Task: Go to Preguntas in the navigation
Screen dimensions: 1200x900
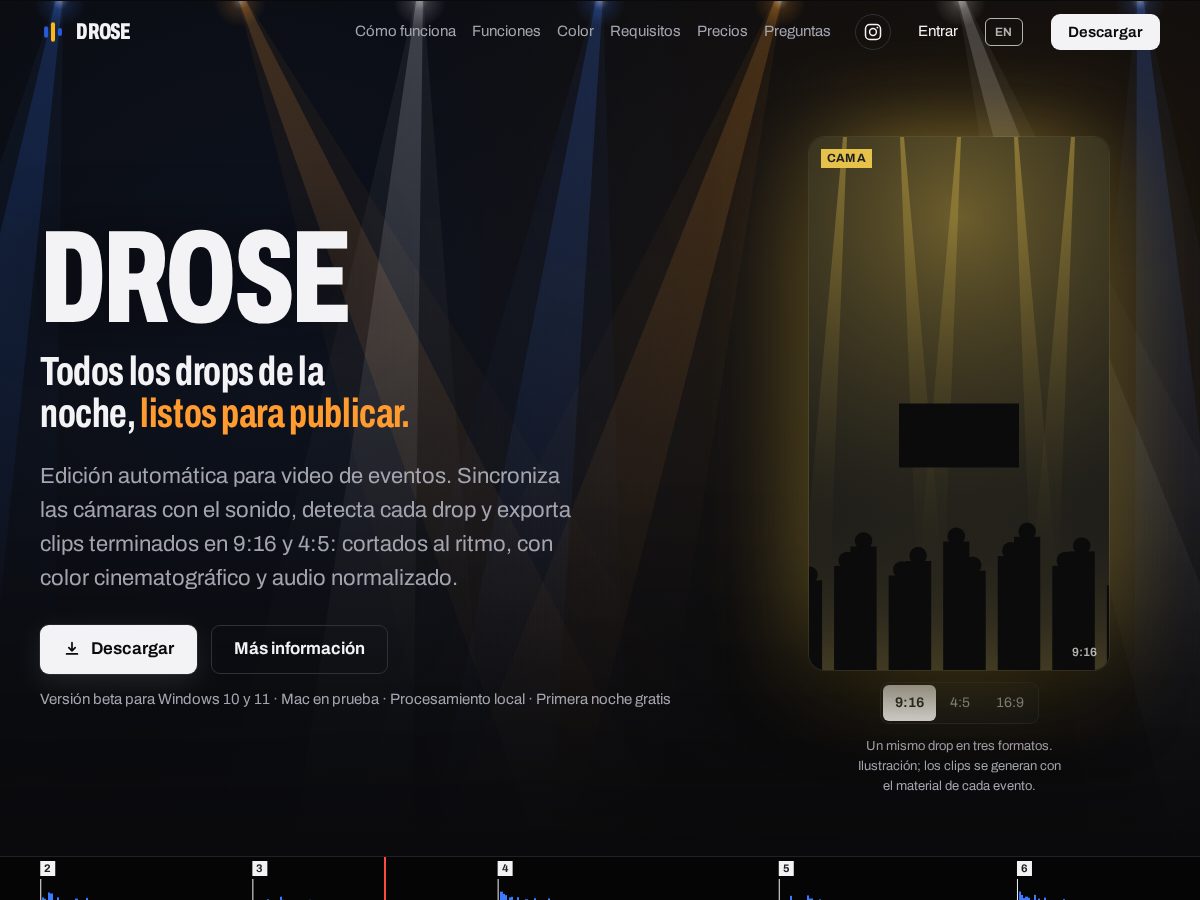Action: tap(797, 31)
